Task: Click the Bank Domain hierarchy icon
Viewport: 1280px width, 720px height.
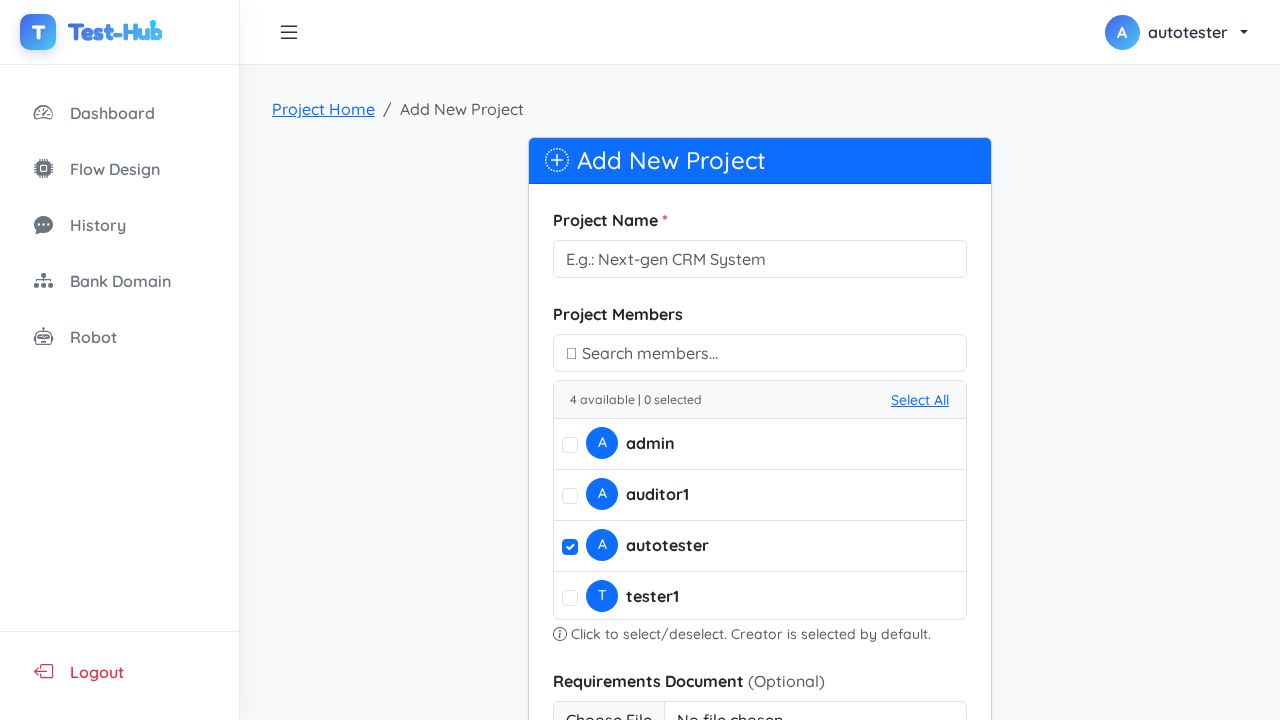Action: point(43,281)
